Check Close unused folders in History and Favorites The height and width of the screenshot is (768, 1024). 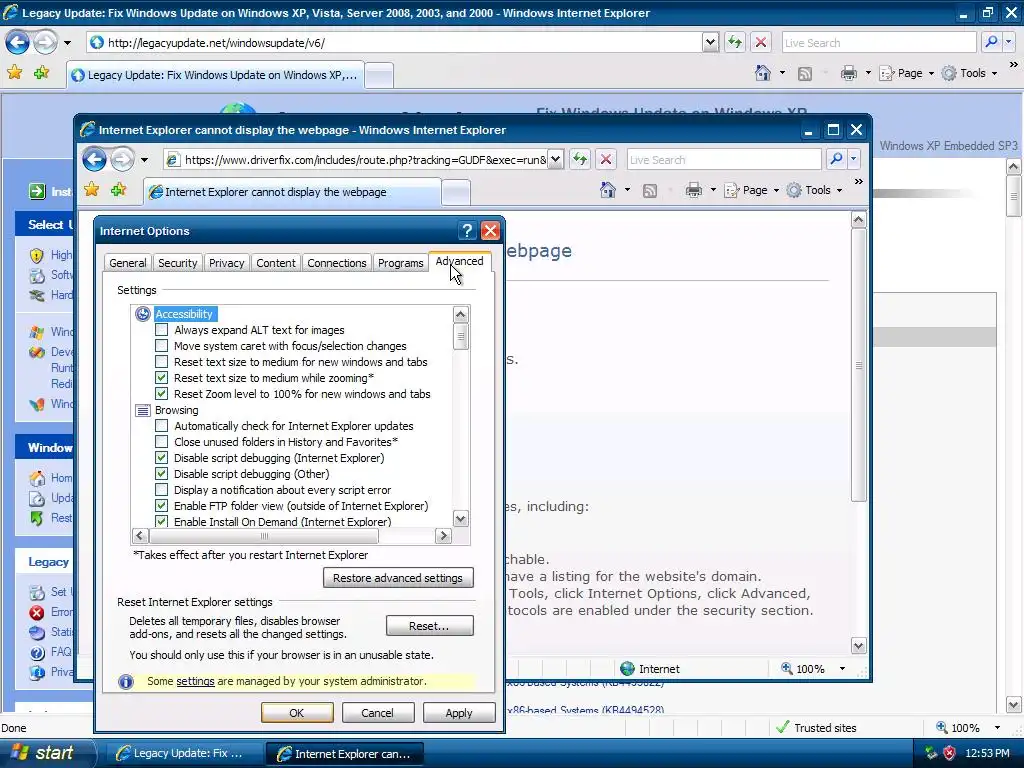pos(161,442)
